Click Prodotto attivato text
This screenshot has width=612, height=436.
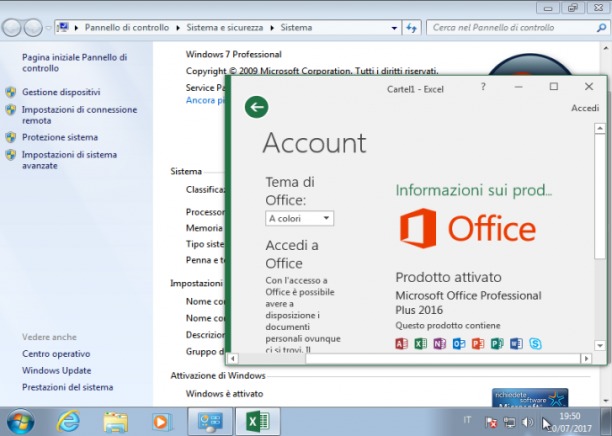tap(448, 277)
